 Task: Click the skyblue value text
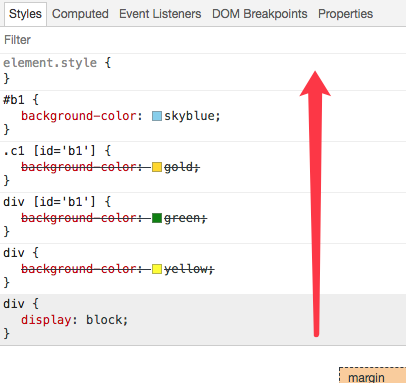tap(189, 116)
